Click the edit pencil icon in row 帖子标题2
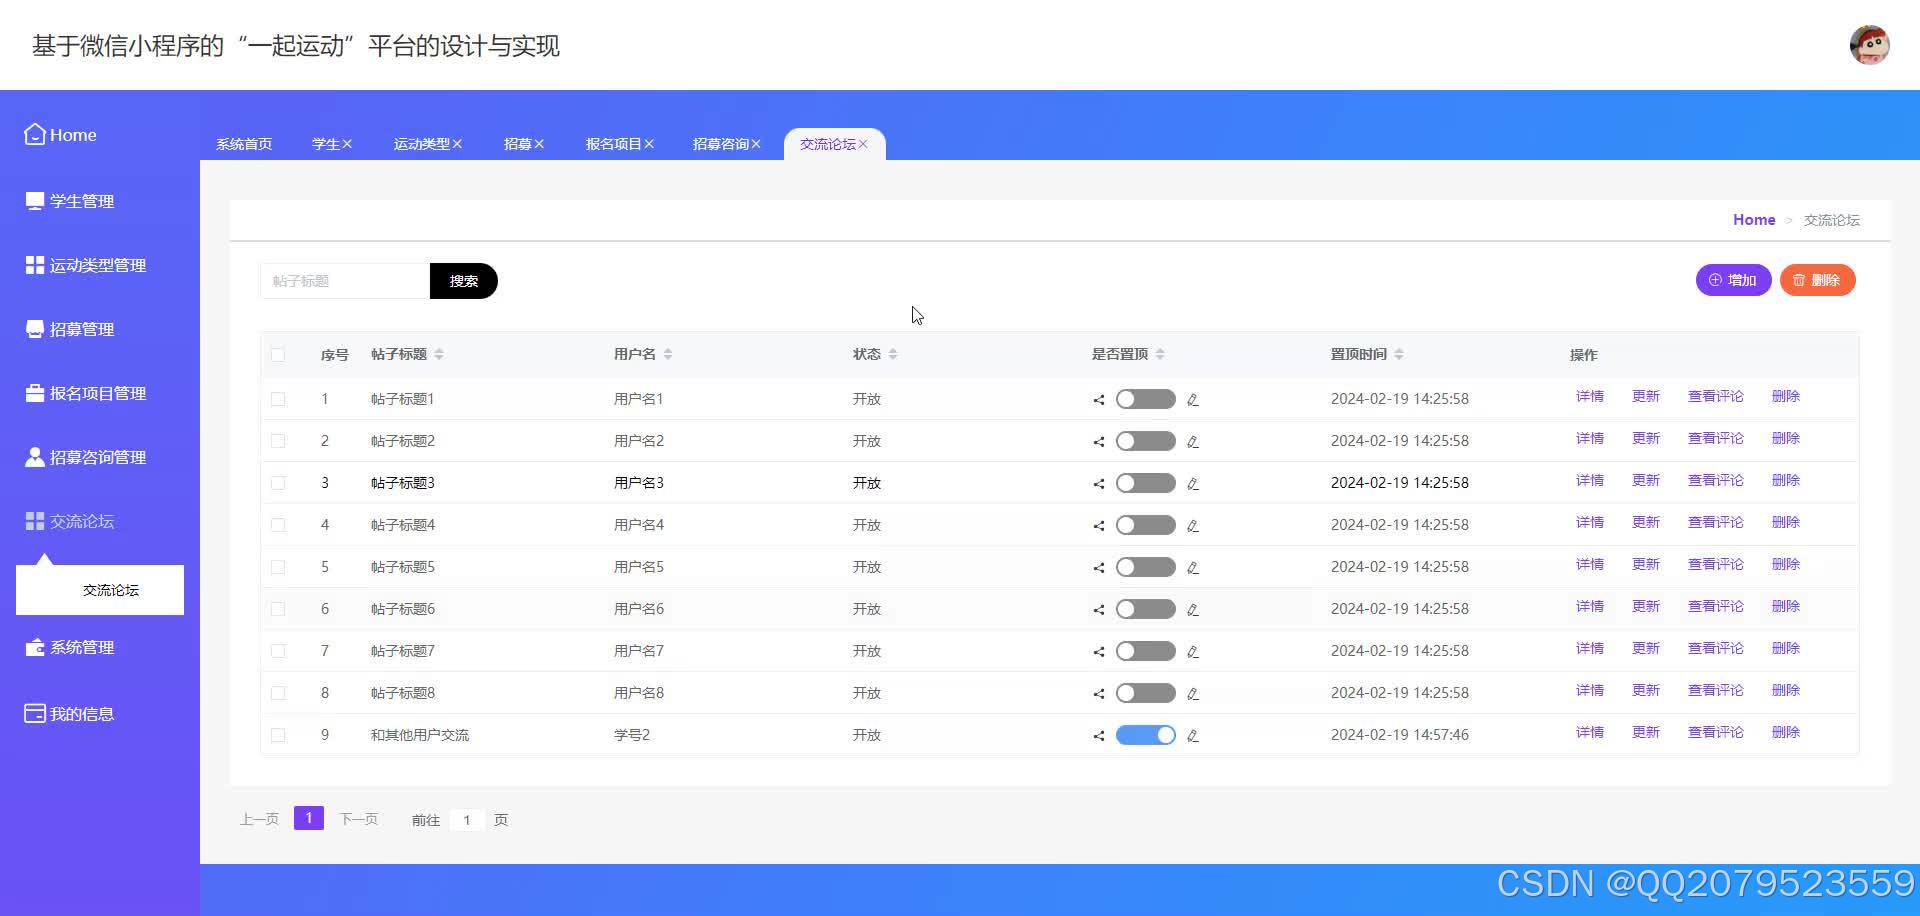 coord(1193,441)
